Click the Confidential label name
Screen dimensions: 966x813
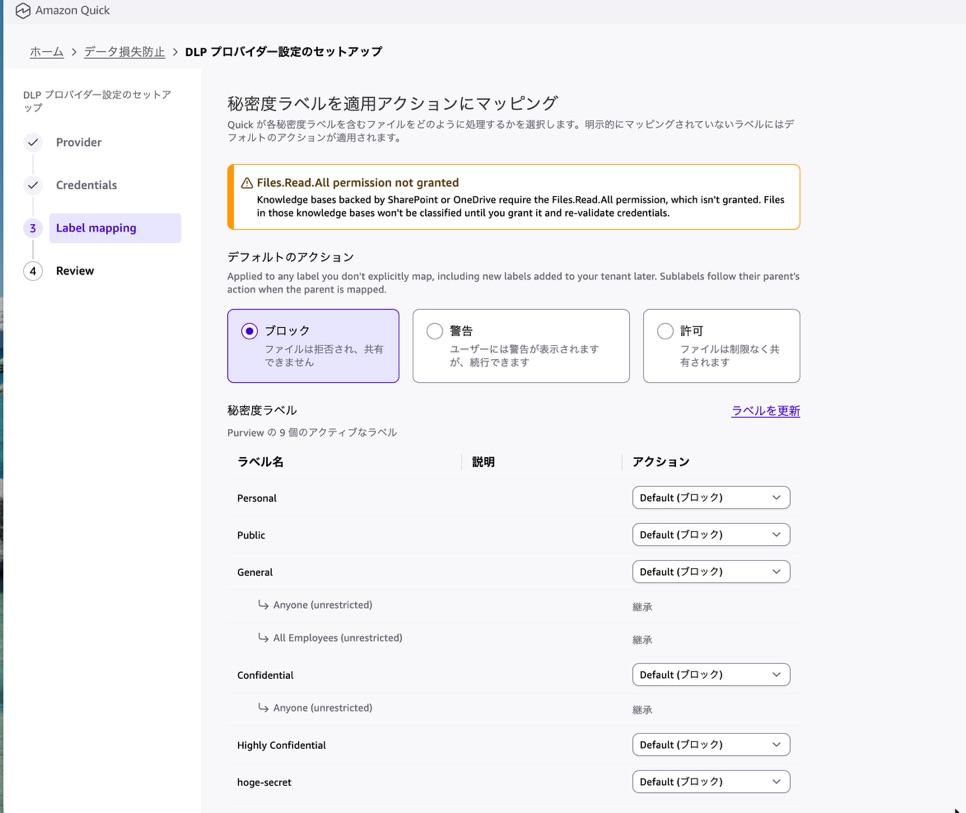tap(265, 675)
